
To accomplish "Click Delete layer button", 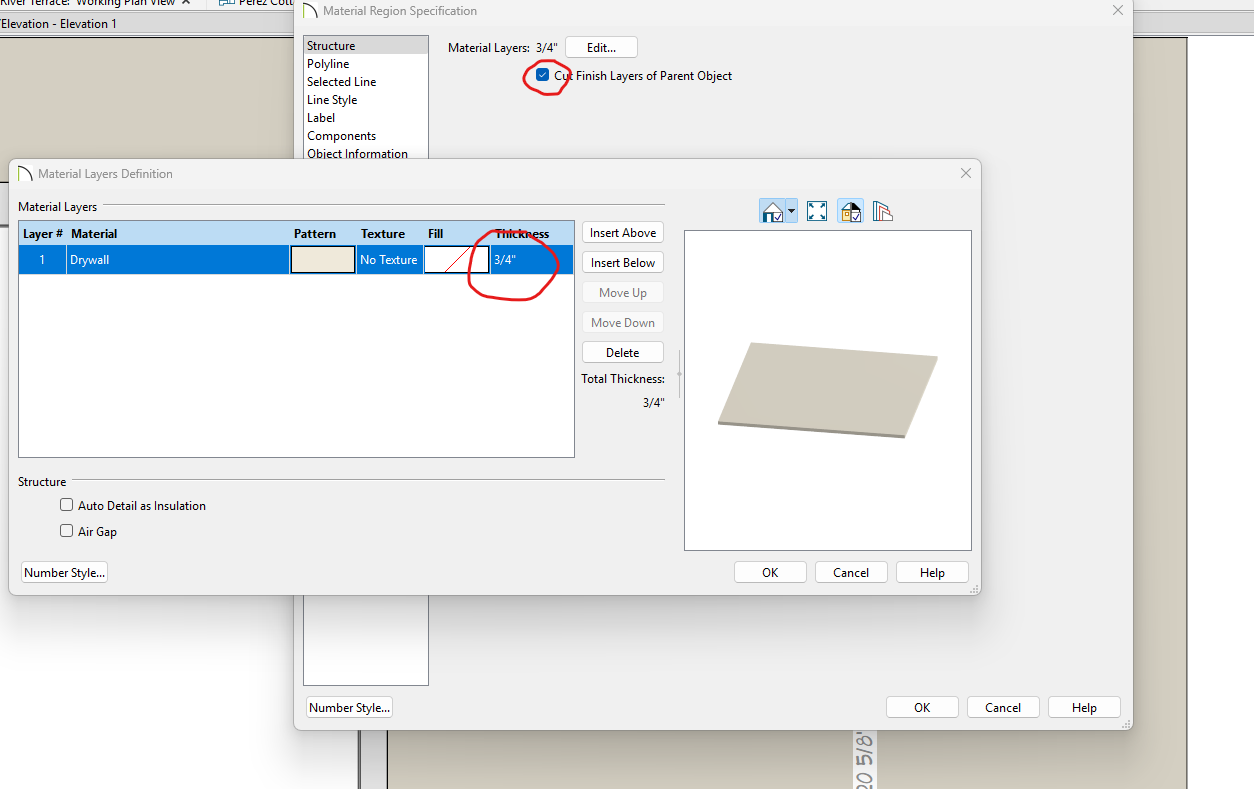I will [x=623, y=352].
